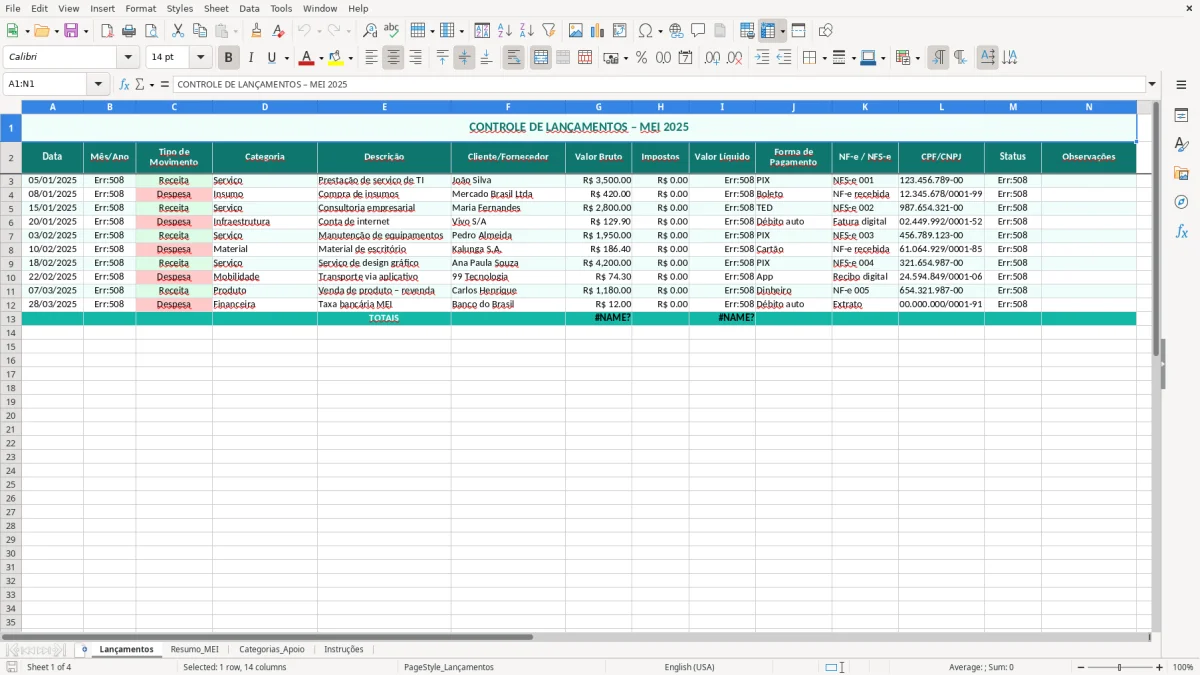This screenshot has width=1200, height=675.
Task: Switch to the Resumo_MEI sheet tab
Action: point(194,649)
